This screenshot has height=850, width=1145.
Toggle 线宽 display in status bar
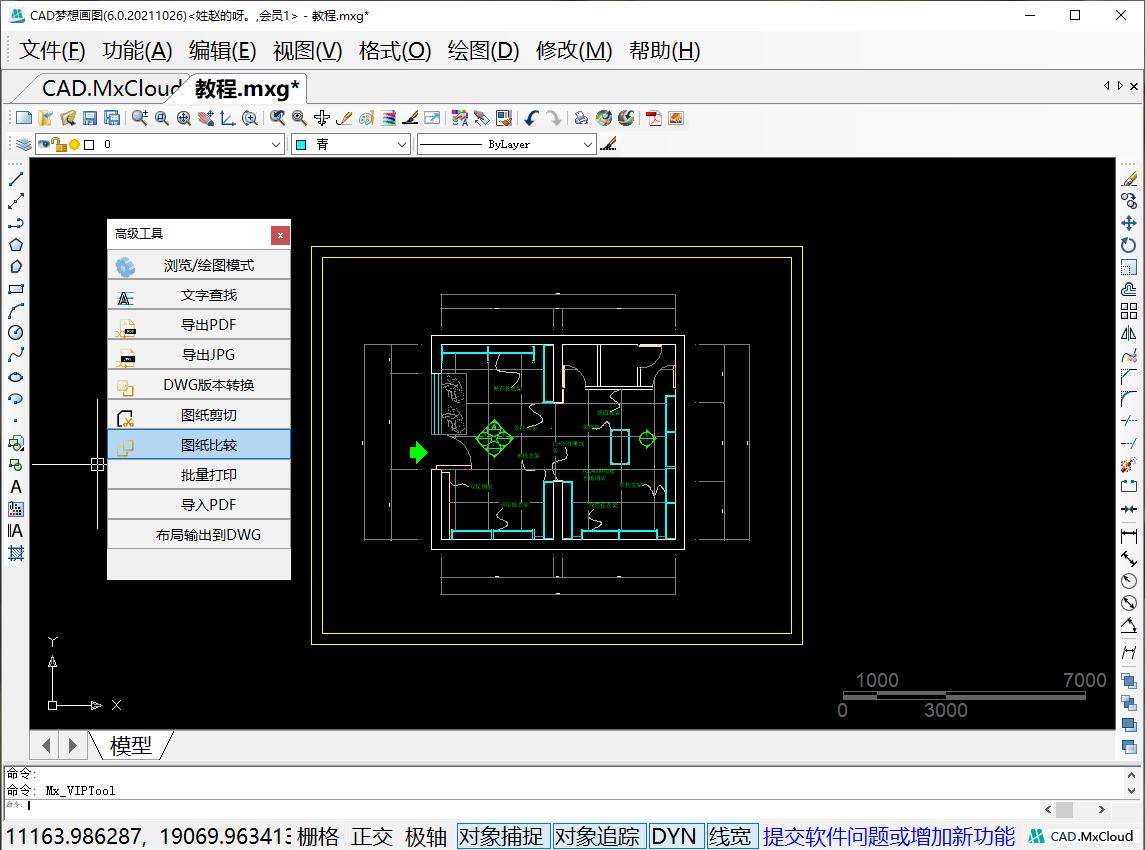tap(733, 837)
